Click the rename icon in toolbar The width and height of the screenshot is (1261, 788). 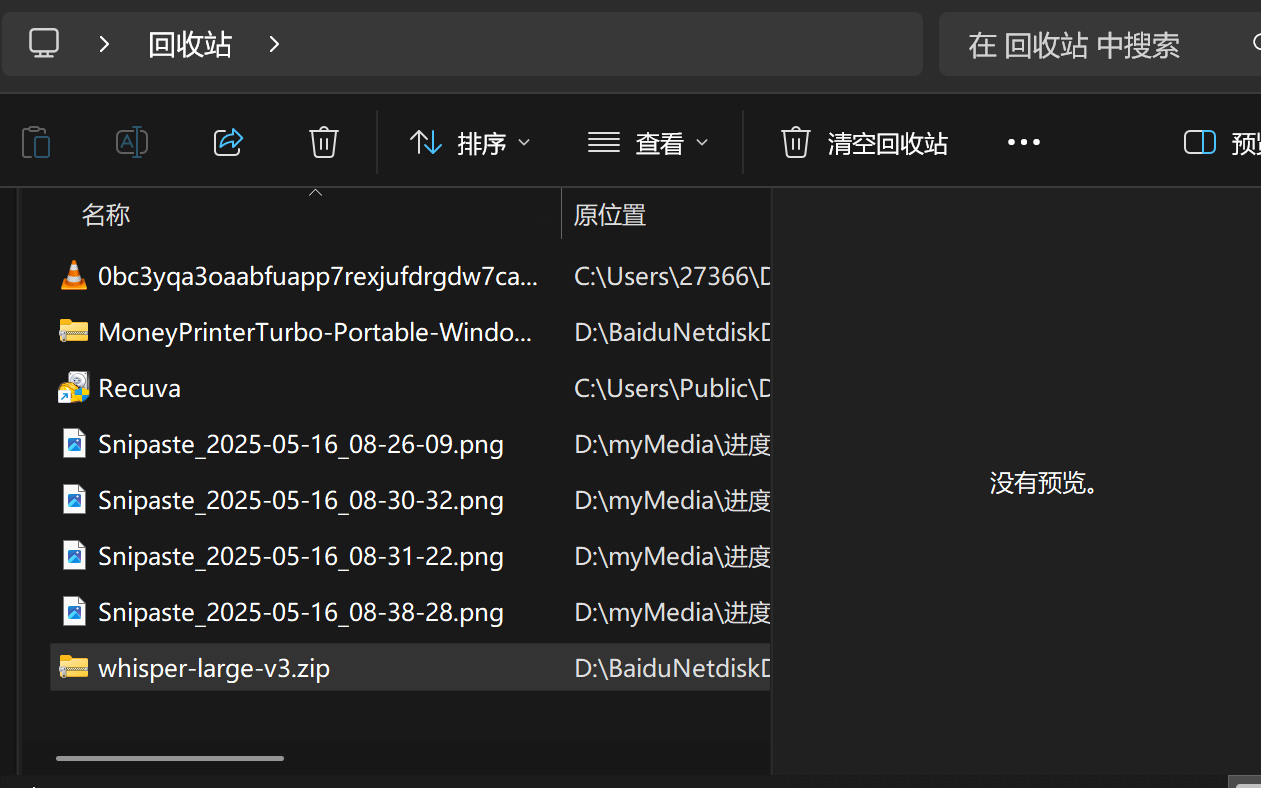click(x=132, y=143)
